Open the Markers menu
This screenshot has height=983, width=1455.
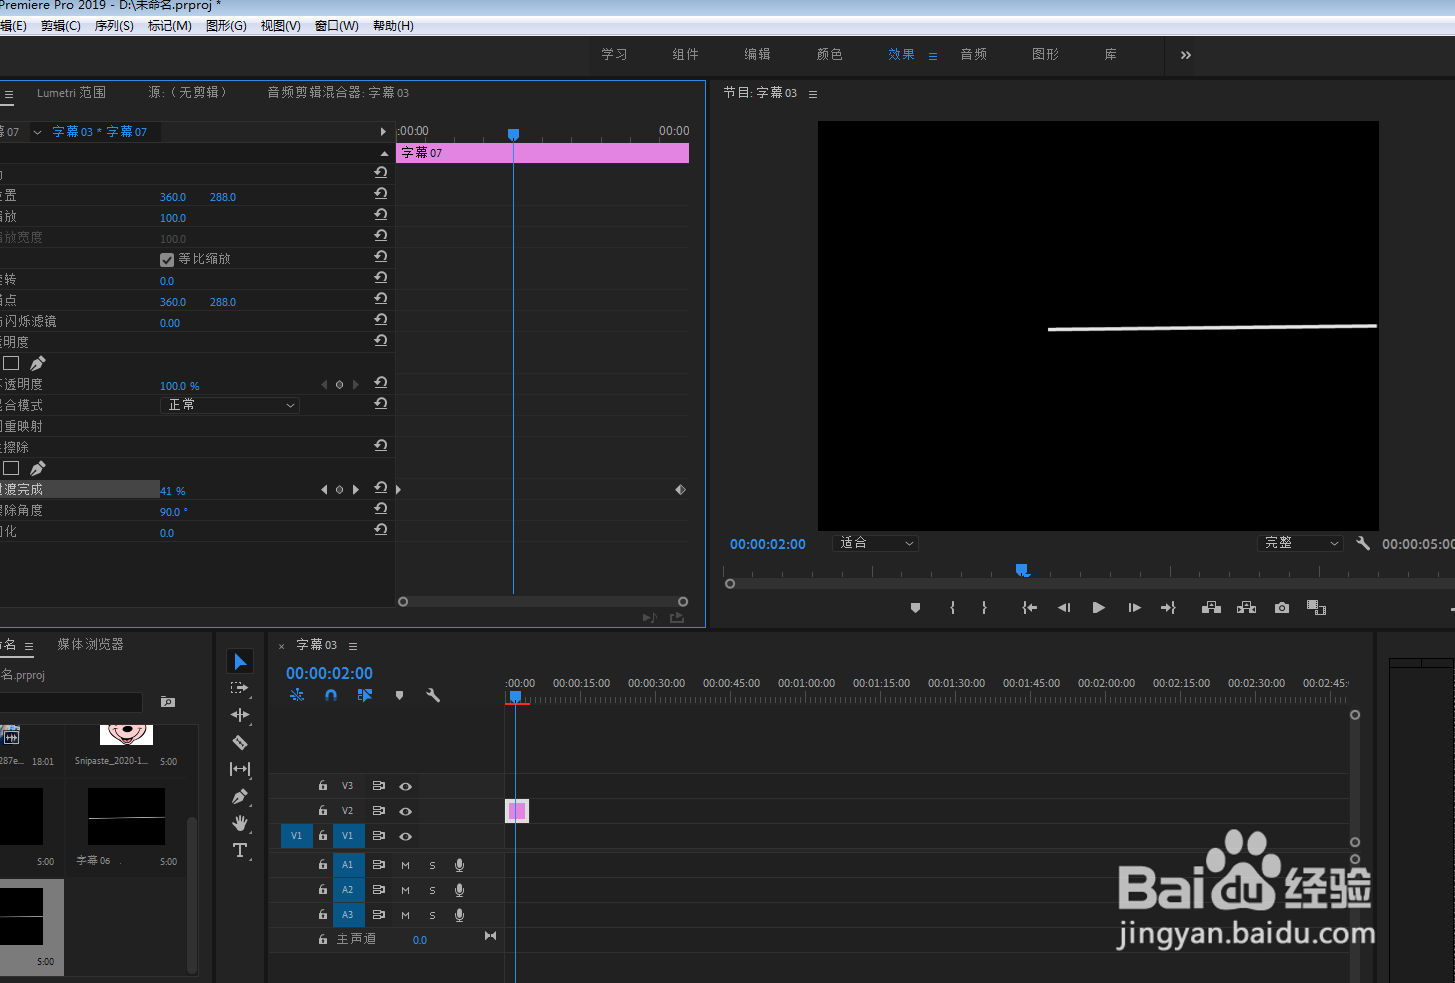click(x=170, y=26)
